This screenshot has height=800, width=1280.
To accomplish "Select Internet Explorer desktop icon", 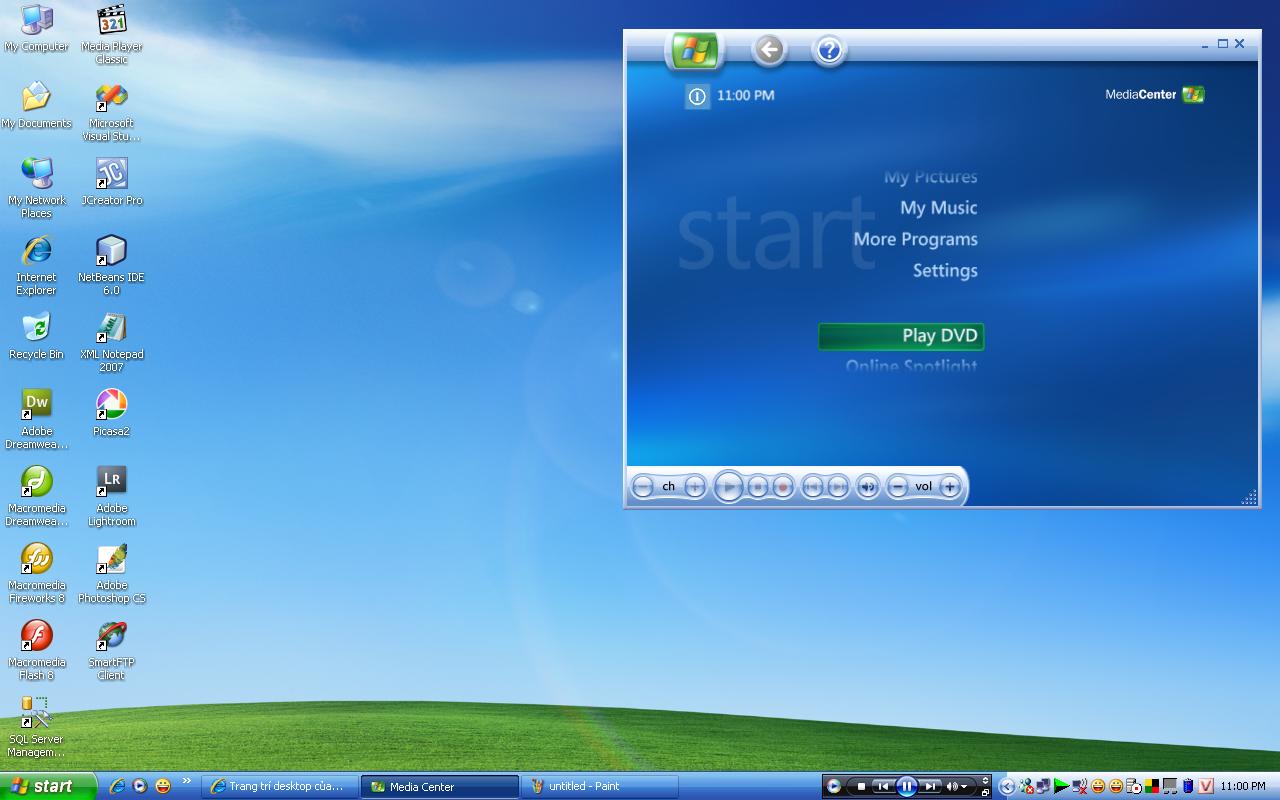I will 36,265.
